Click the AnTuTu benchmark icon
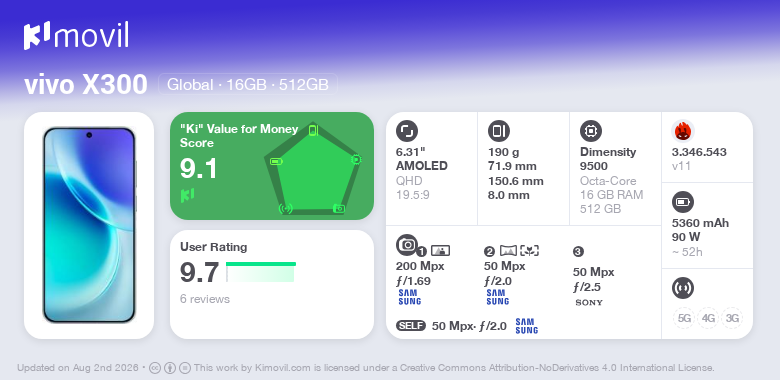The image size is (780, 380). 683,131
